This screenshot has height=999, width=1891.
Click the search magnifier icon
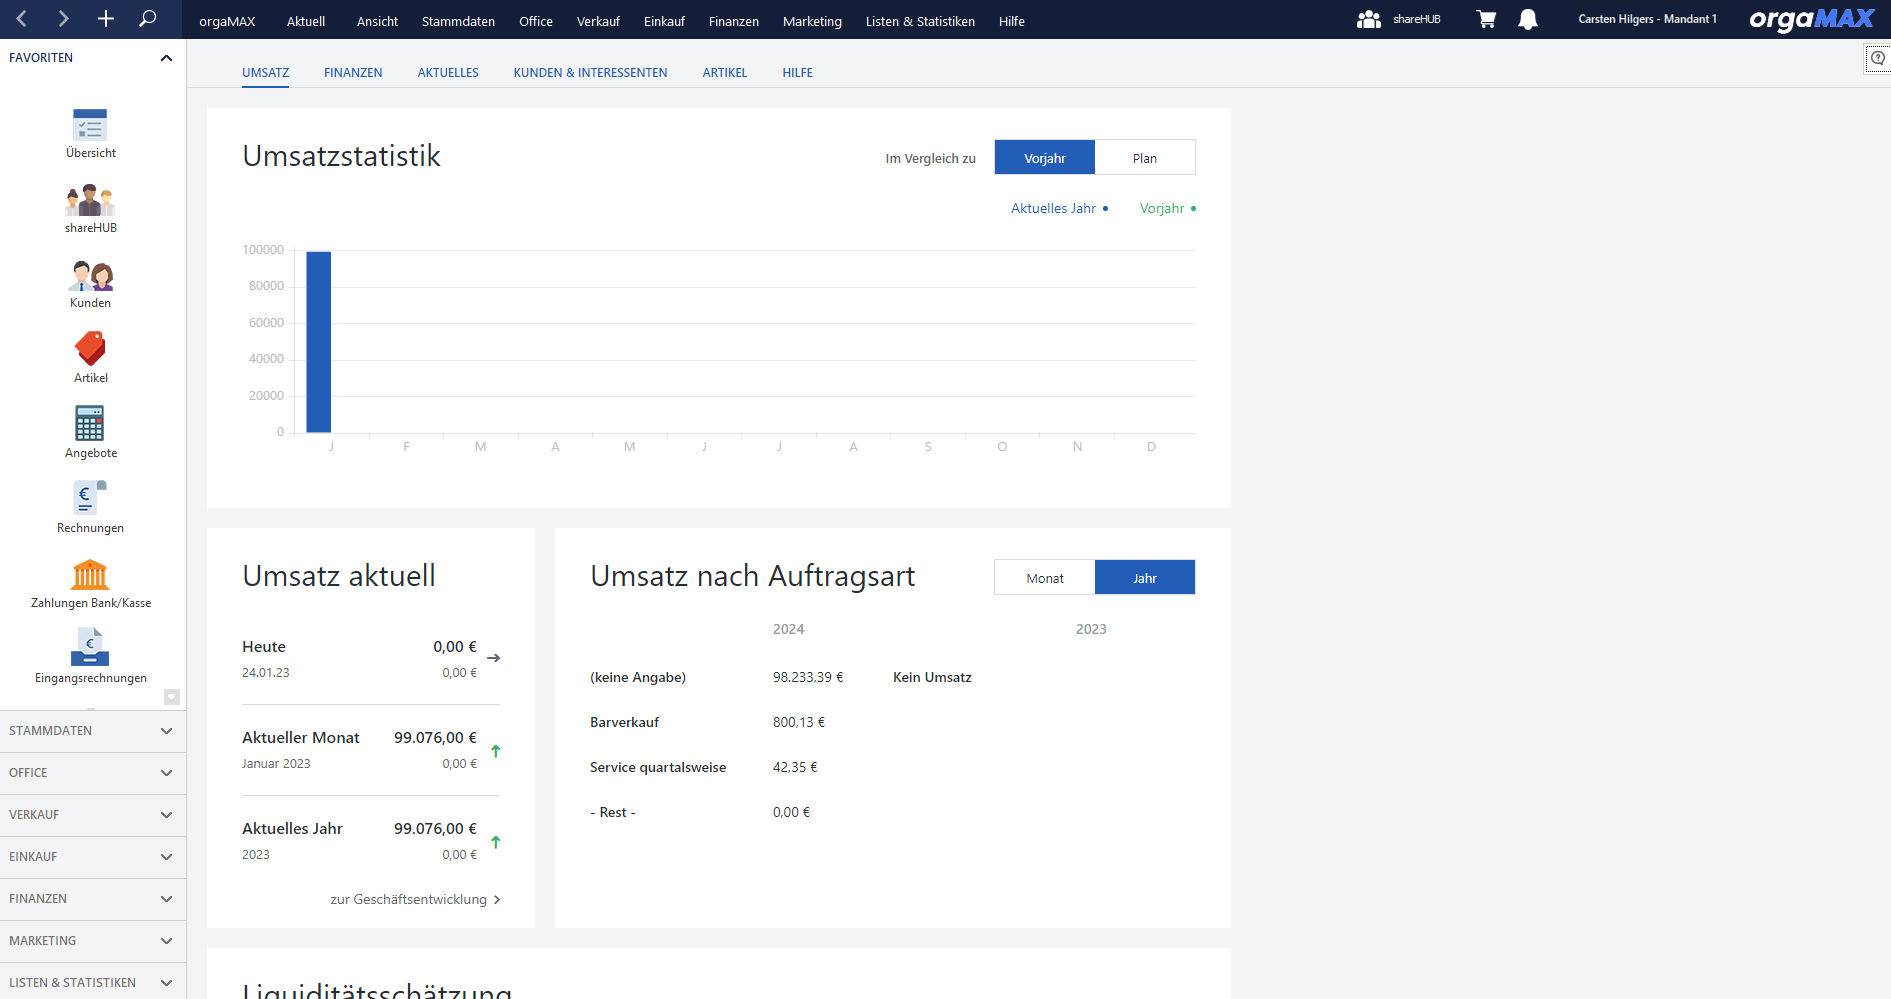pos(147,19)
